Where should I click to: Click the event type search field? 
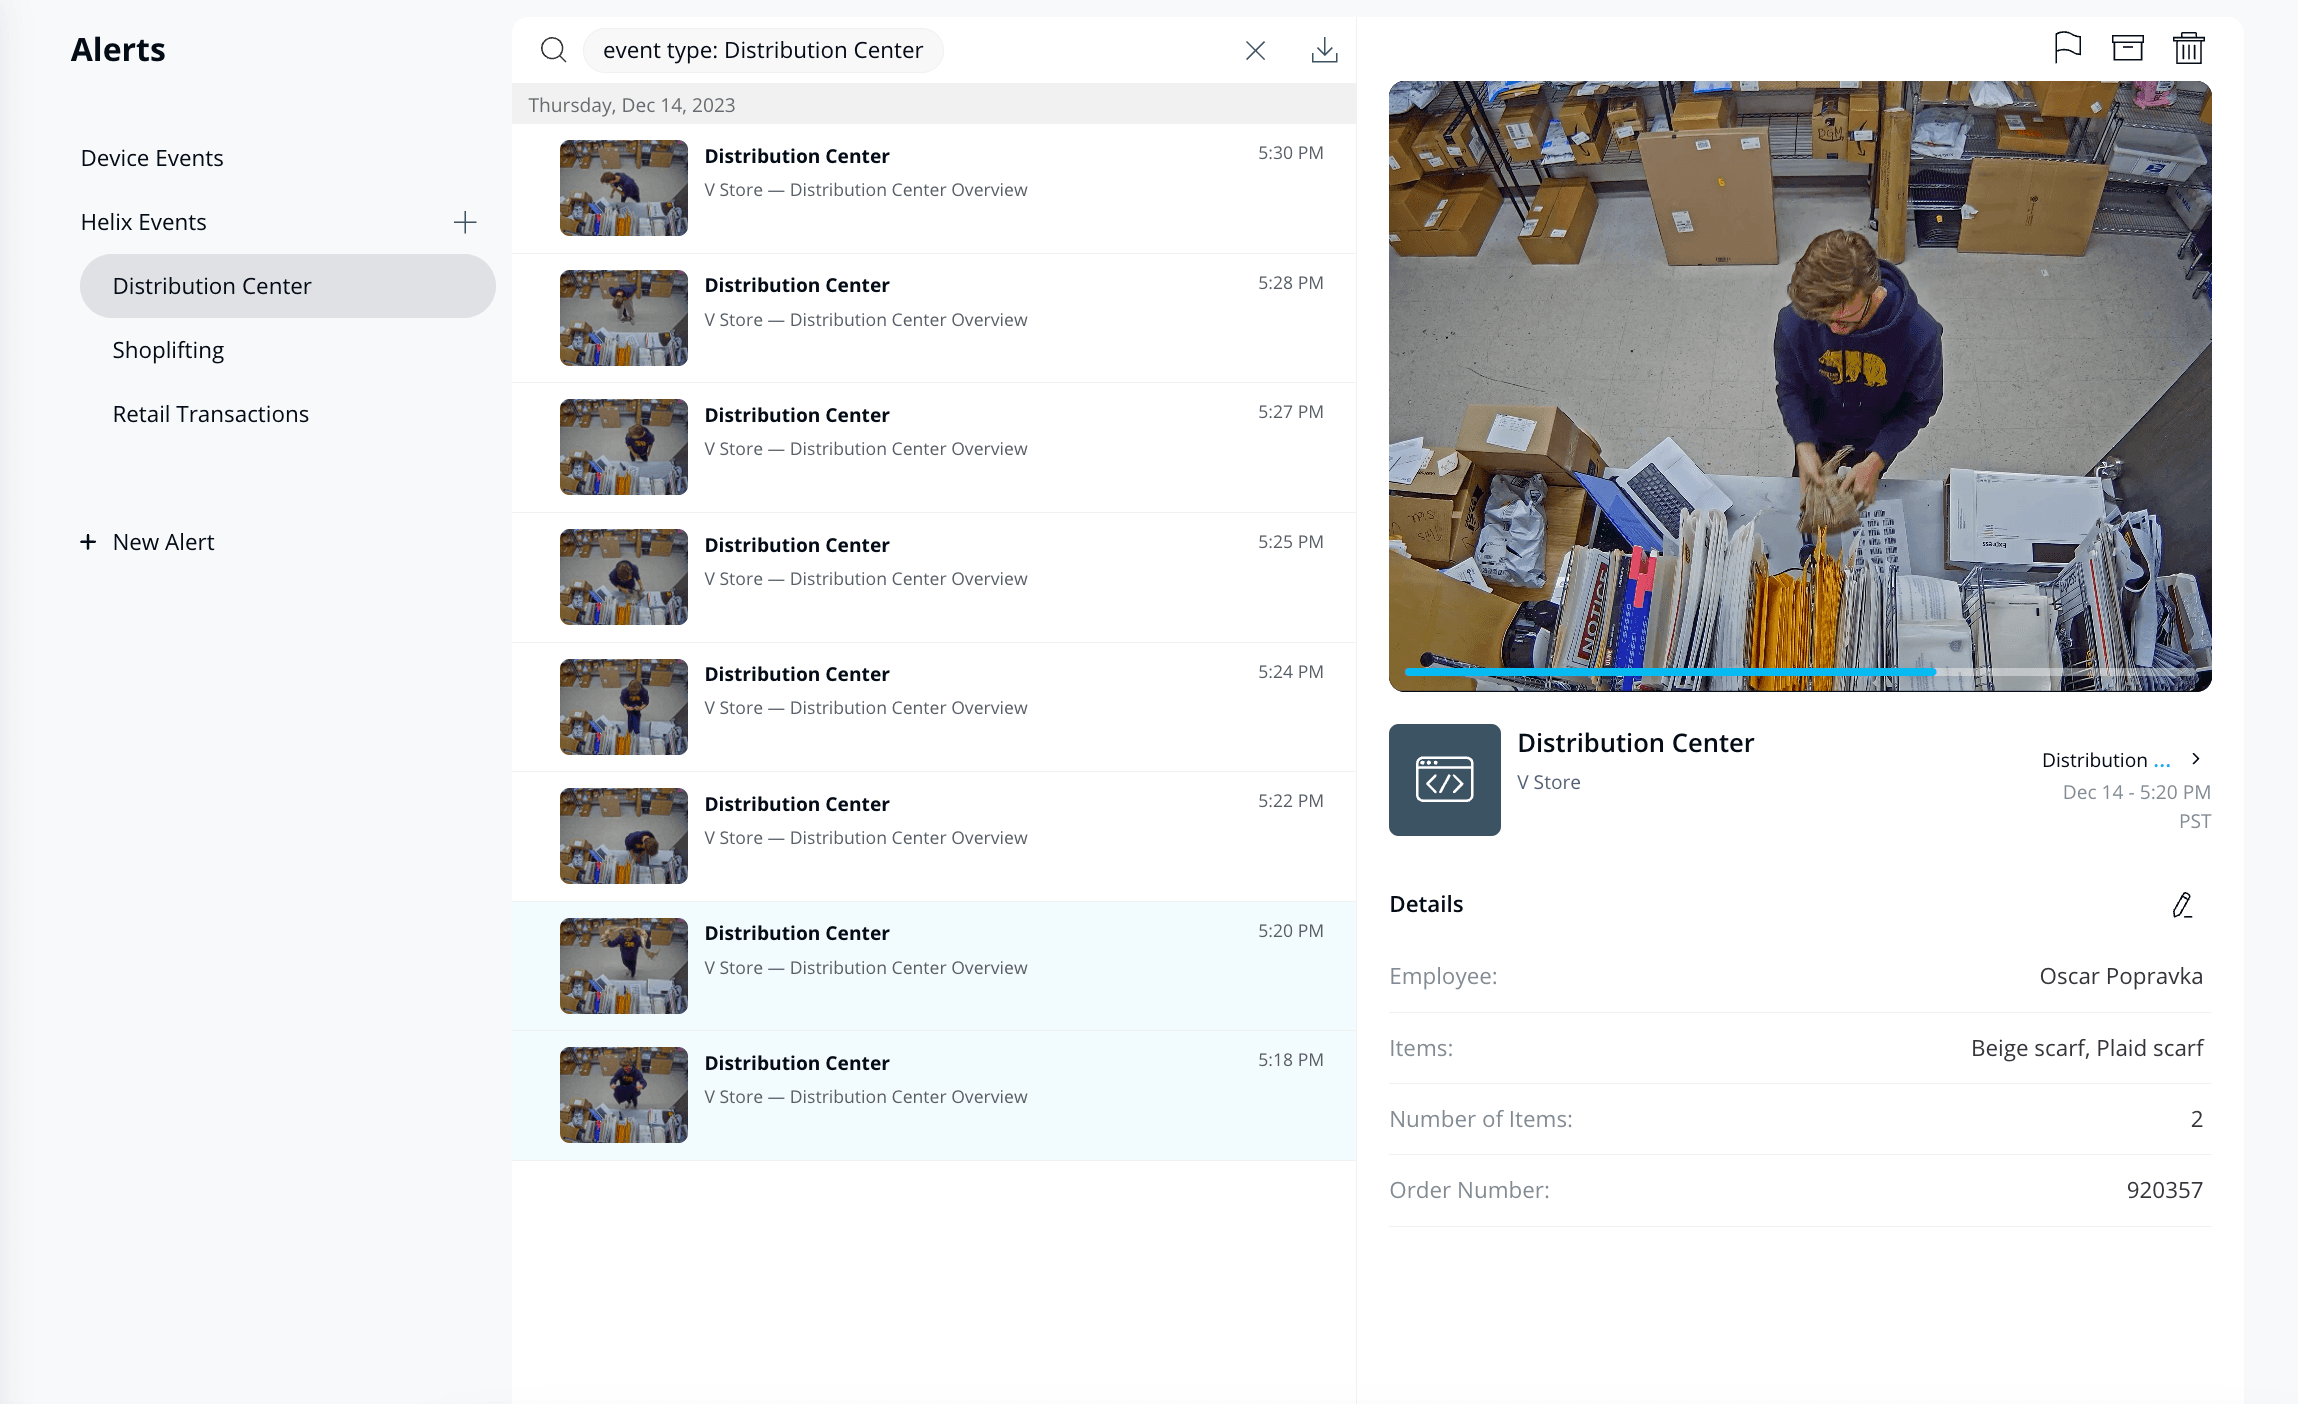click(x=762, y=50)
